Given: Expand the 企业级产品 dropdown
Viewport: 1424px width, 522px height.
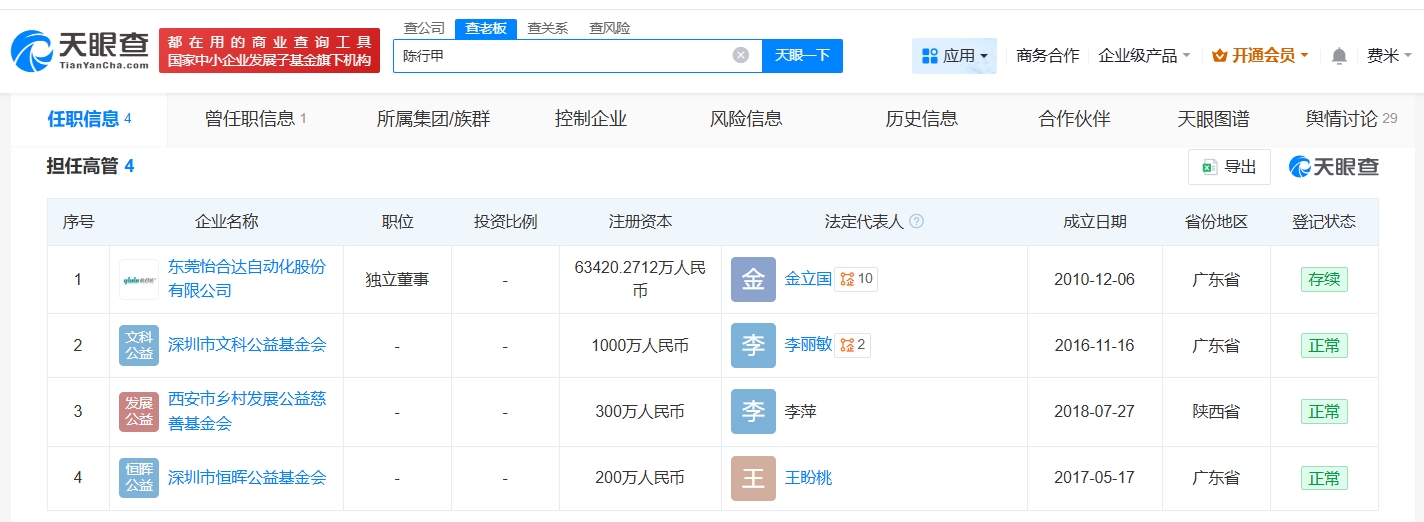Looking at the screenshot, I should point(1144,56).
